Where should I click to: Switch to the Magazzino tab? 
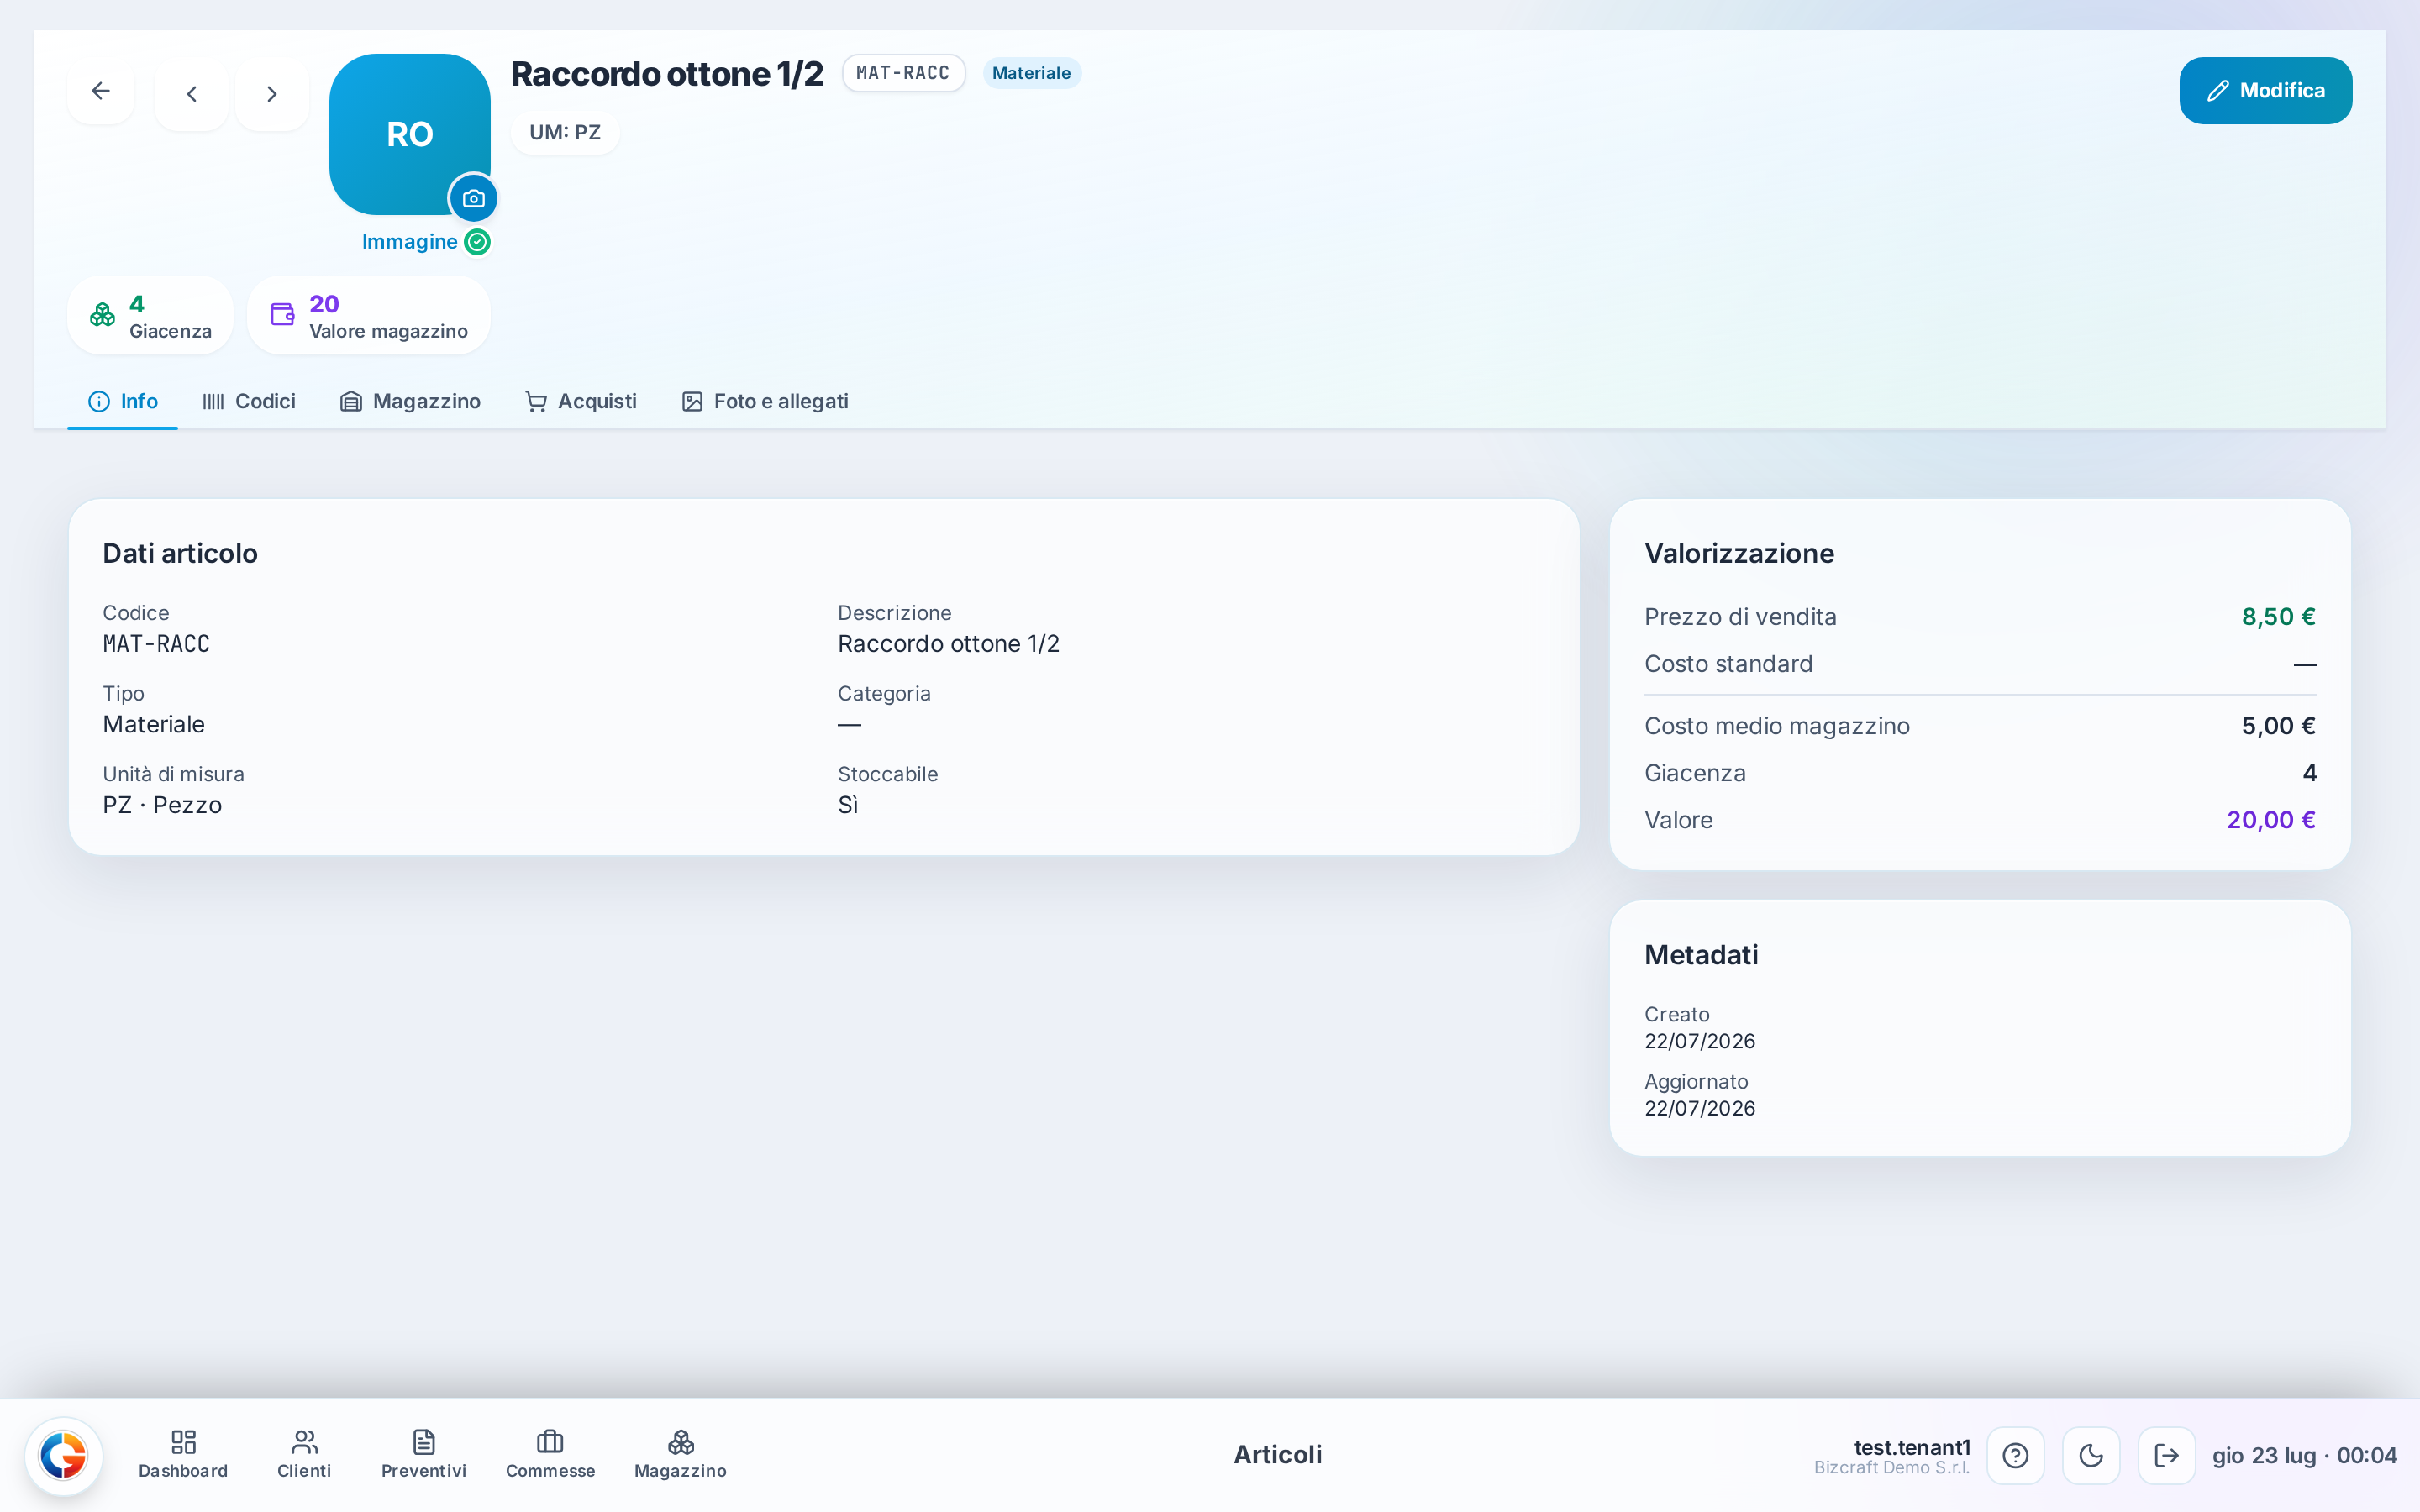(410, 402)
